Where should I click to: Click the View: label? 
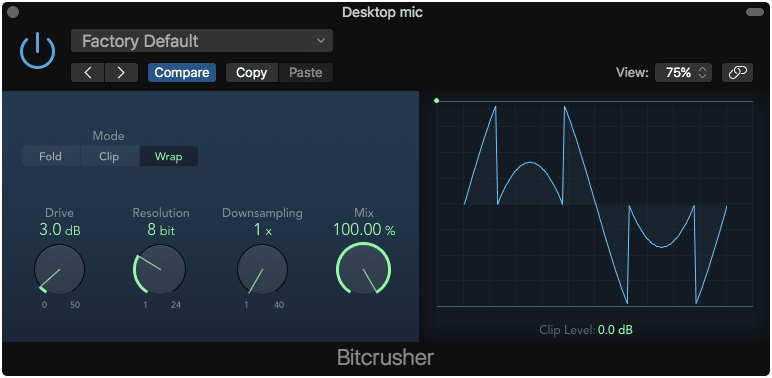[x=632, y=73]
